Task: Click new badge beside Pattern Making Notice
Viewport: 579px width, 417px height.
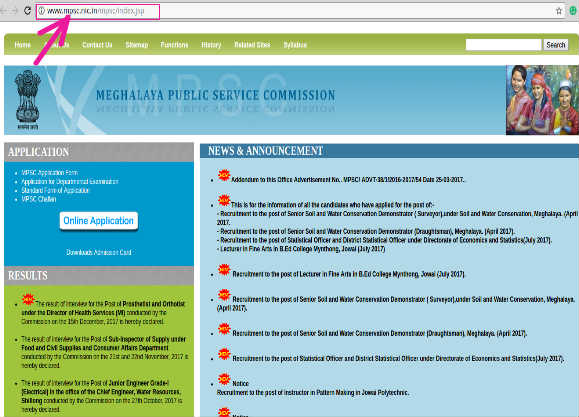Action: (x=224, y=379)
